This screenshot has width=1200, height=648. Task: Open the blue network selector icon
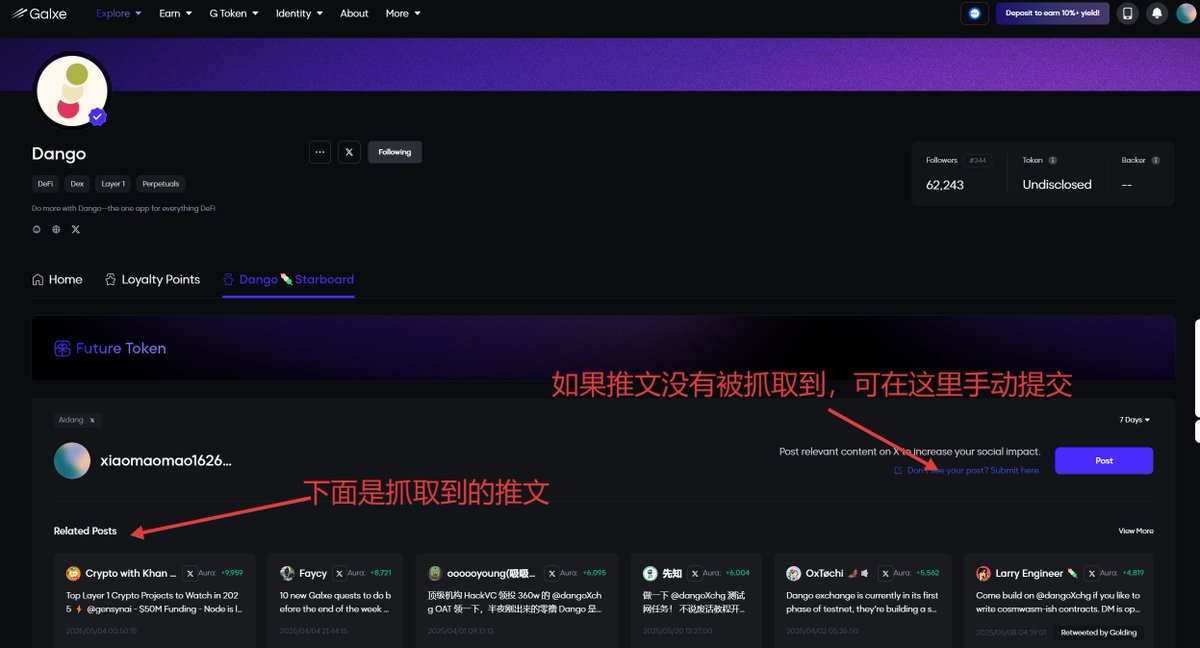tap(975, 14)
